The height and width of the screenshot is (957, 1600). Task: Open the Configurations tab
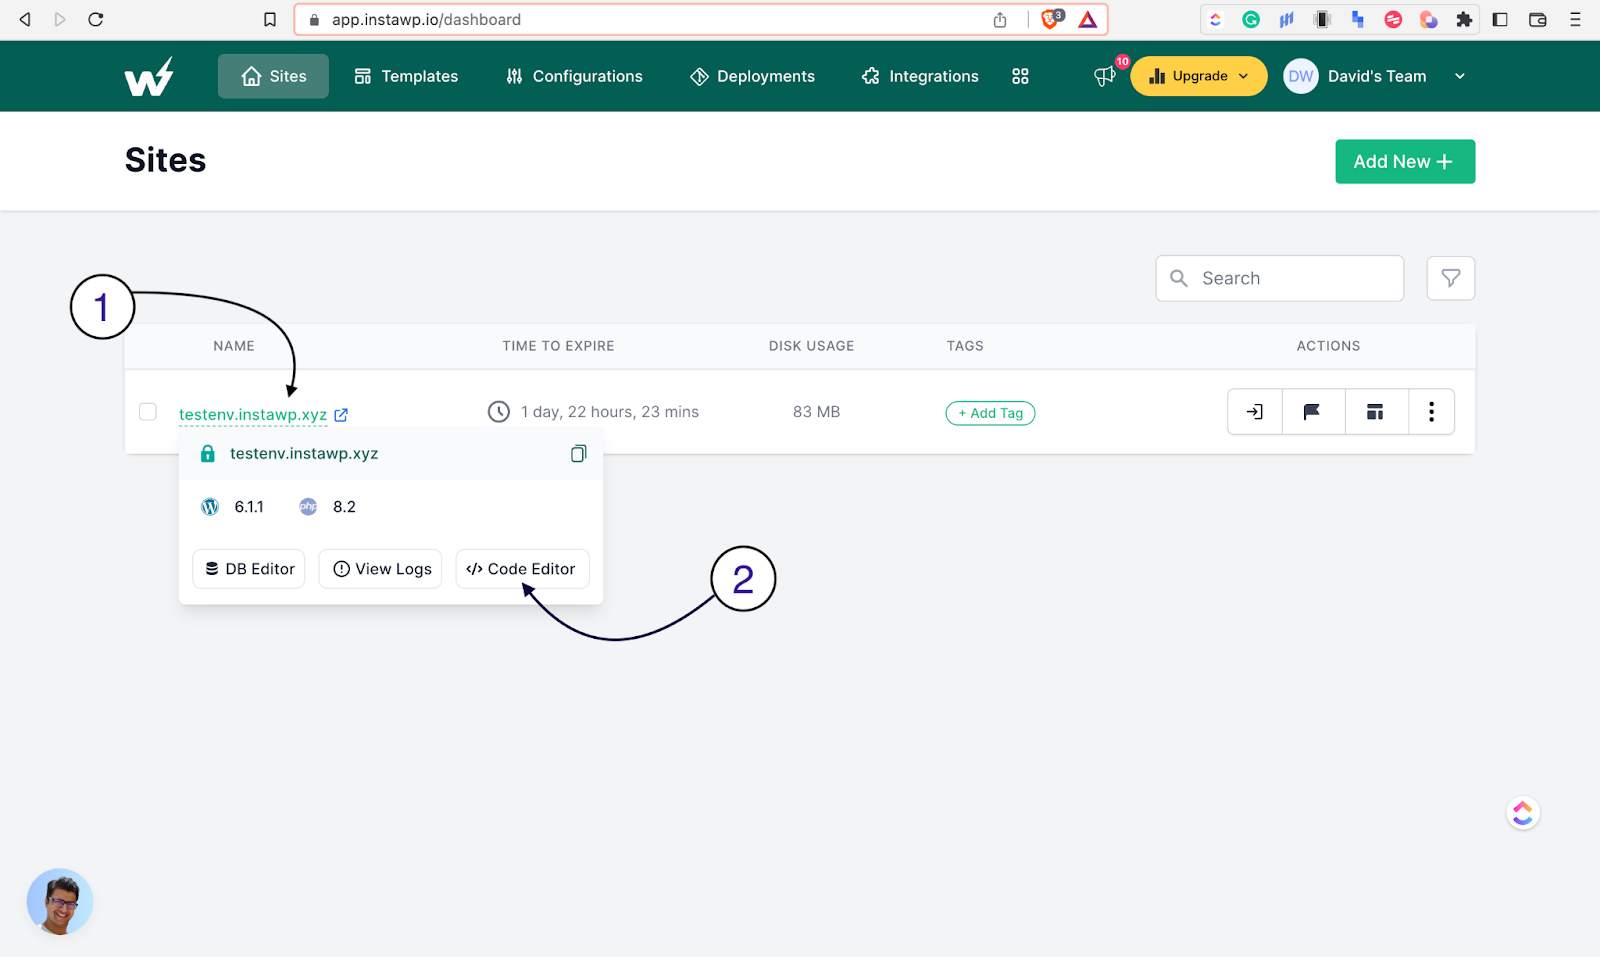[x=574, y=76]
